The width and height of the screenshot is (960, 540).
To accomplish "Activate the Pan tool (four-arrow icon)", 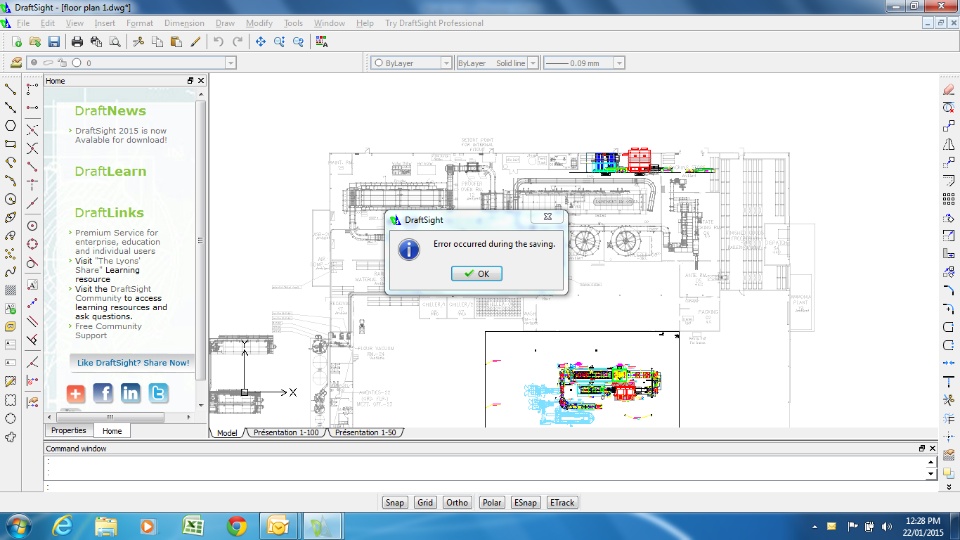I will 261,42.
